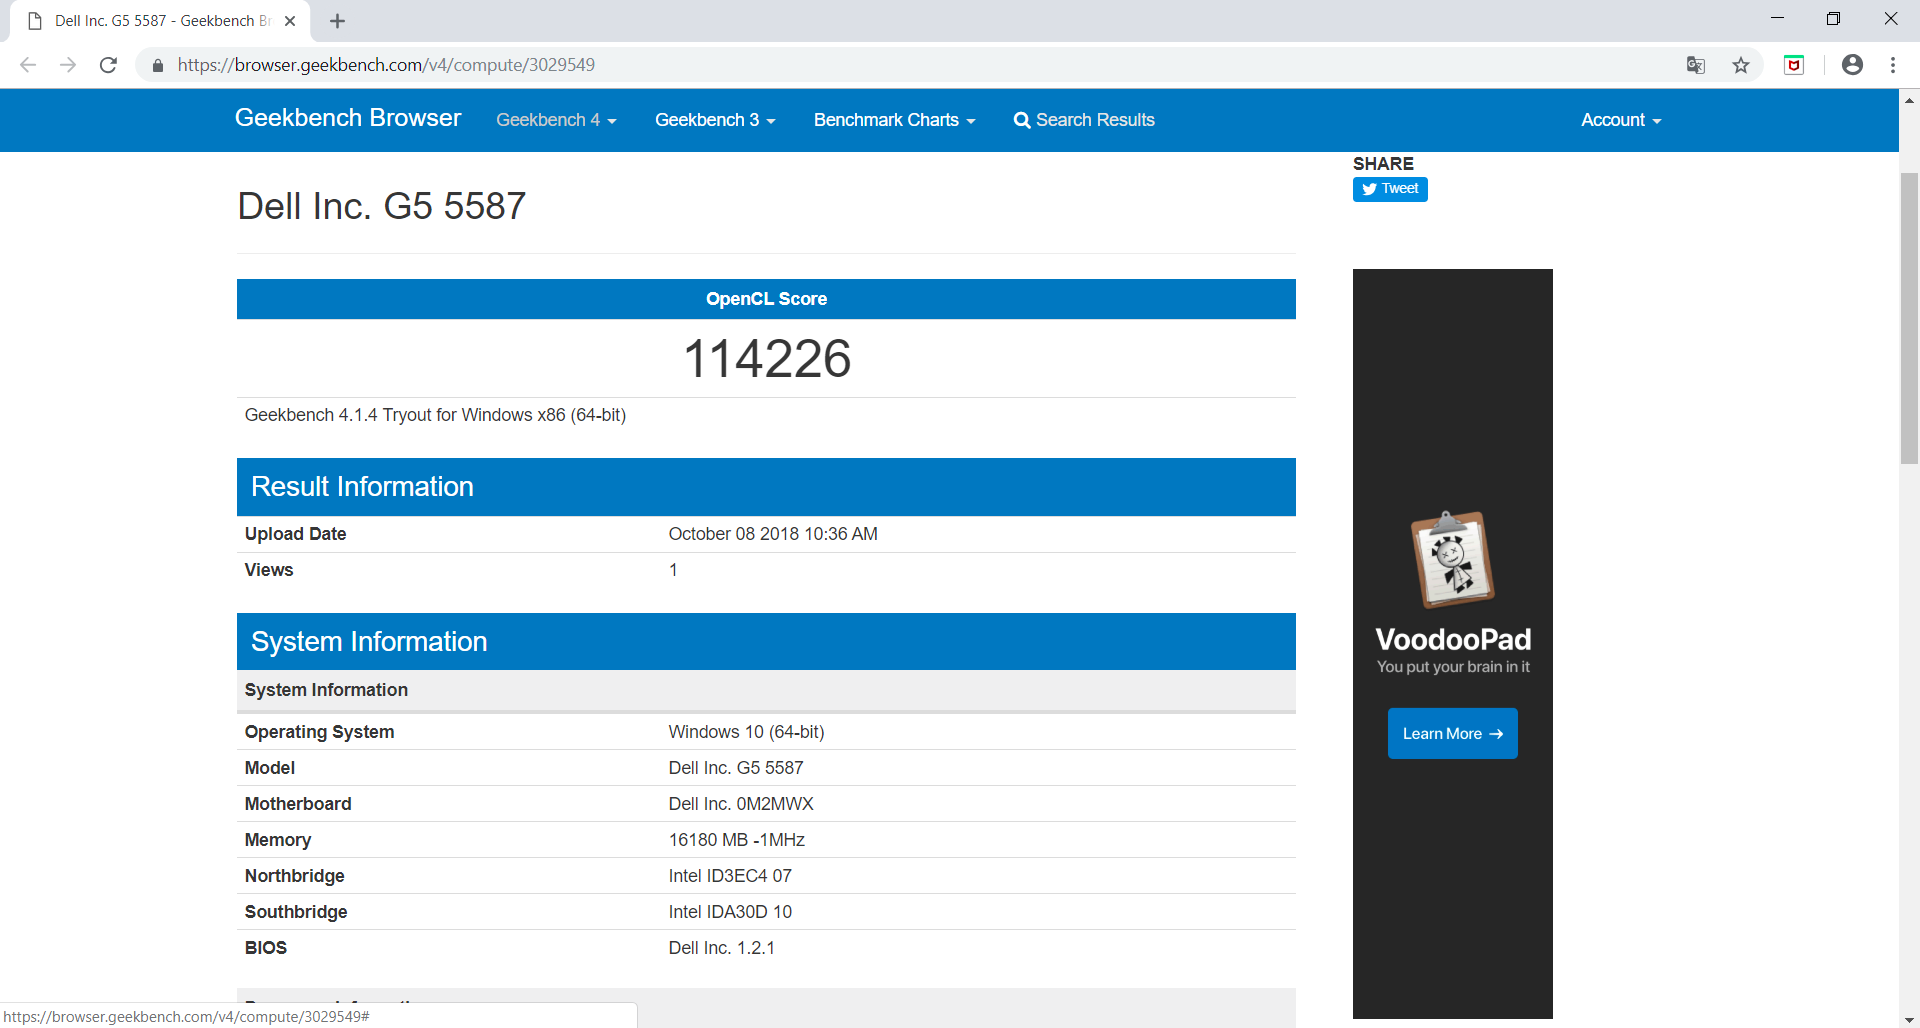
Task: Open the Account dropdown menu
Action: [1621, 120]
